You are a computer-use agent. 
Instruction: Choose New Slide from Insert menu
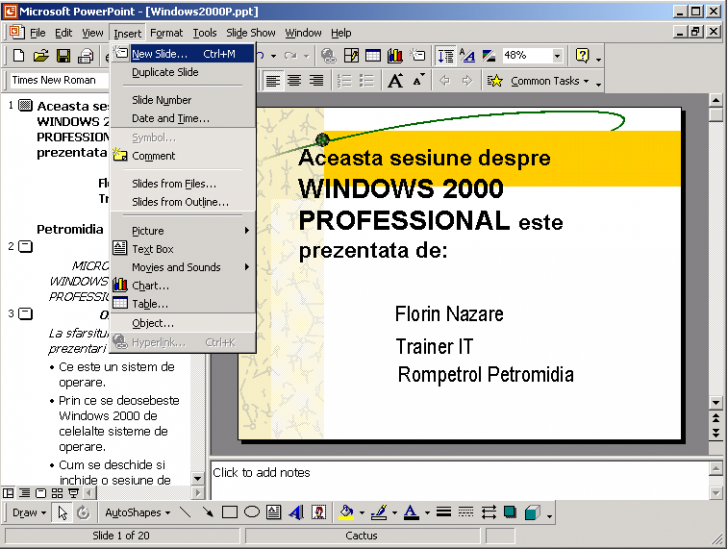pos(183,54)
